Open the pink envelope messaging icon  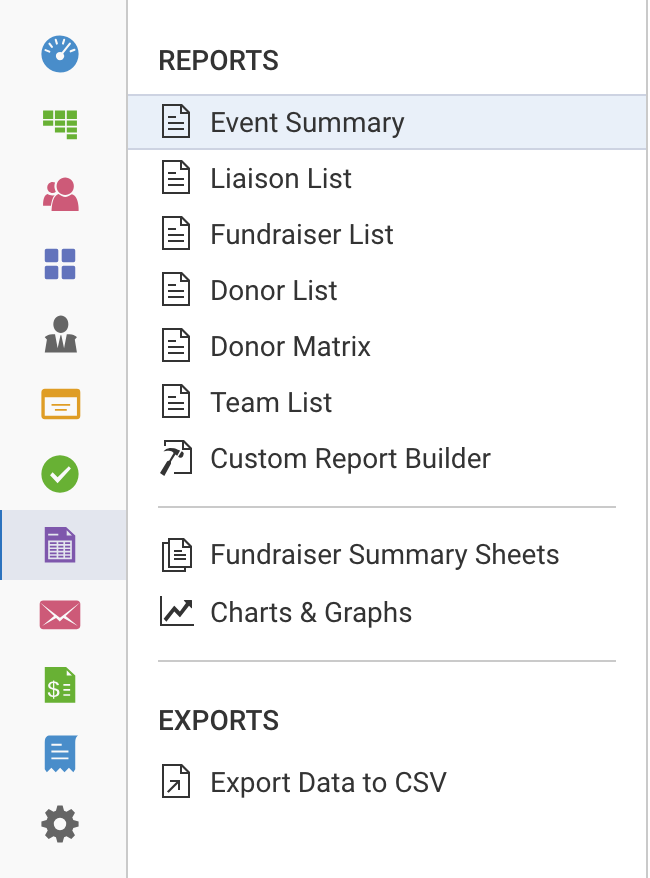coord(60,614)
